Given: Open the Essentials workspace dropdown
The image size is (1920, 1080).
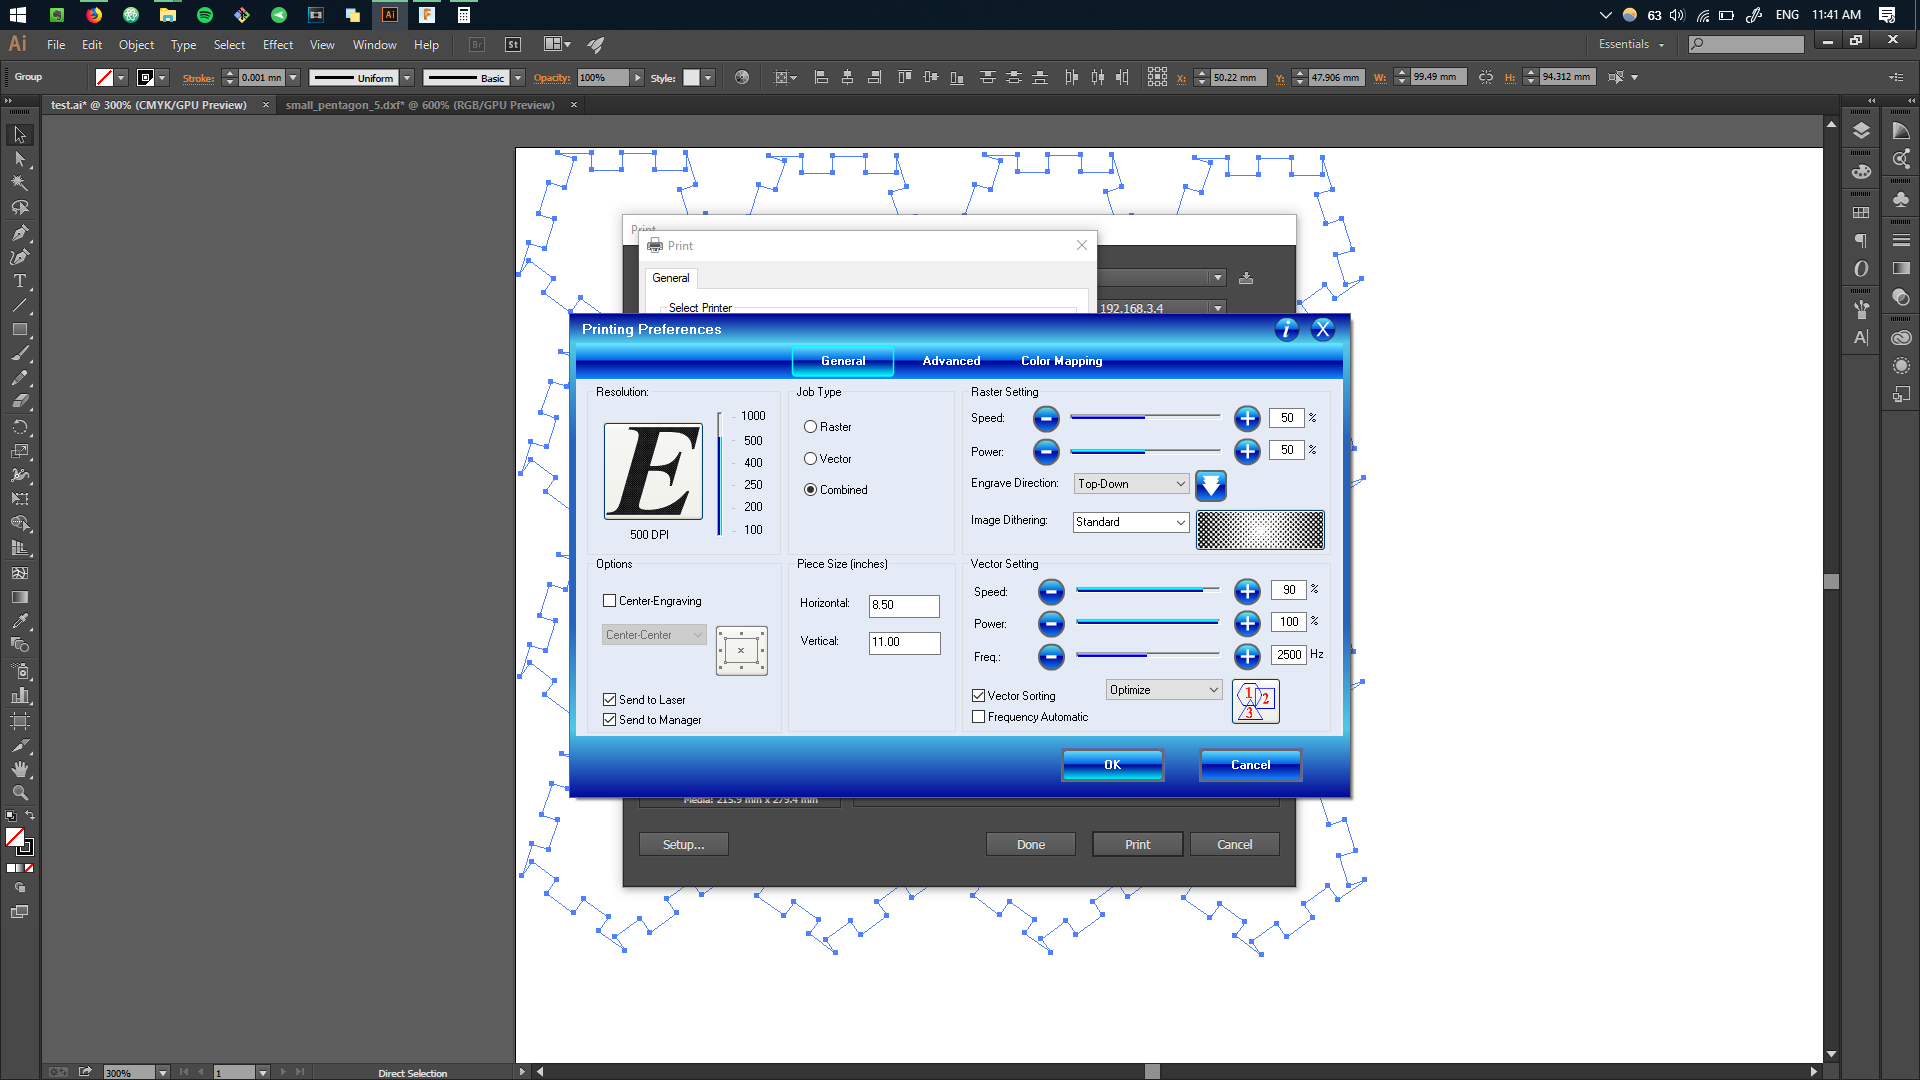Looking at the screenshot, I should [x=1631, y=44].
